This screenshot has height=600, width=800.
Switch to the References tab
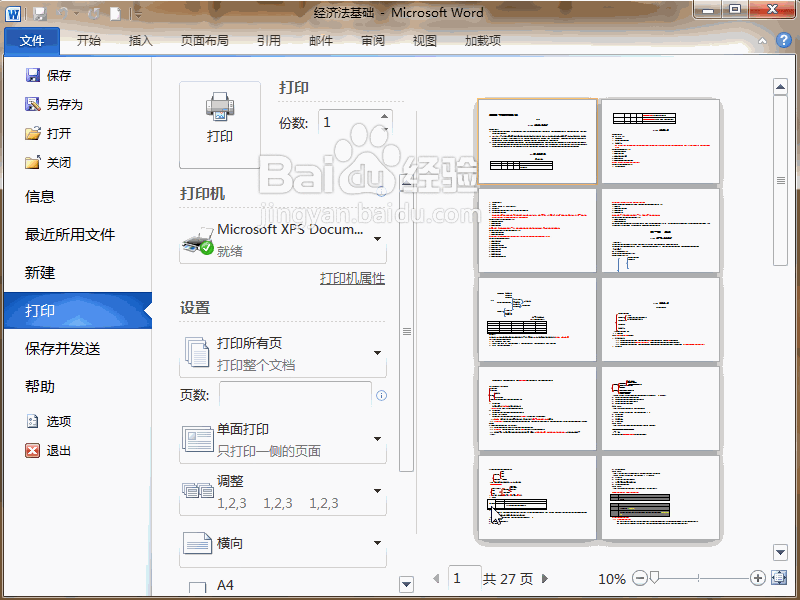269,40
